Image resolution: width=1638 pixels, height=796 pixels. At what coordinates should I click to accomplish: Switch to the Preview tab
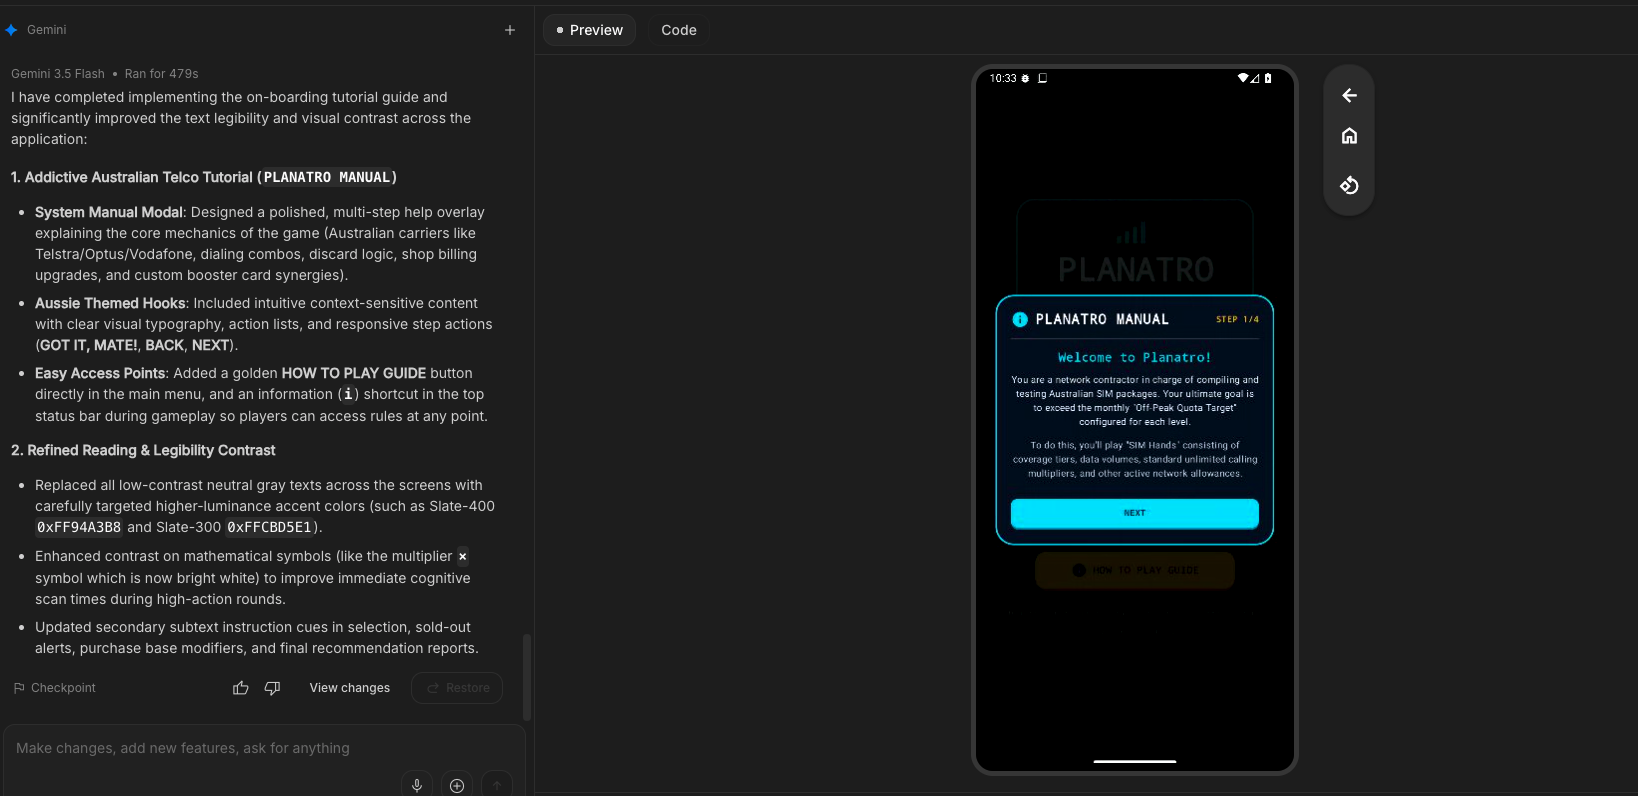(589, 30)
